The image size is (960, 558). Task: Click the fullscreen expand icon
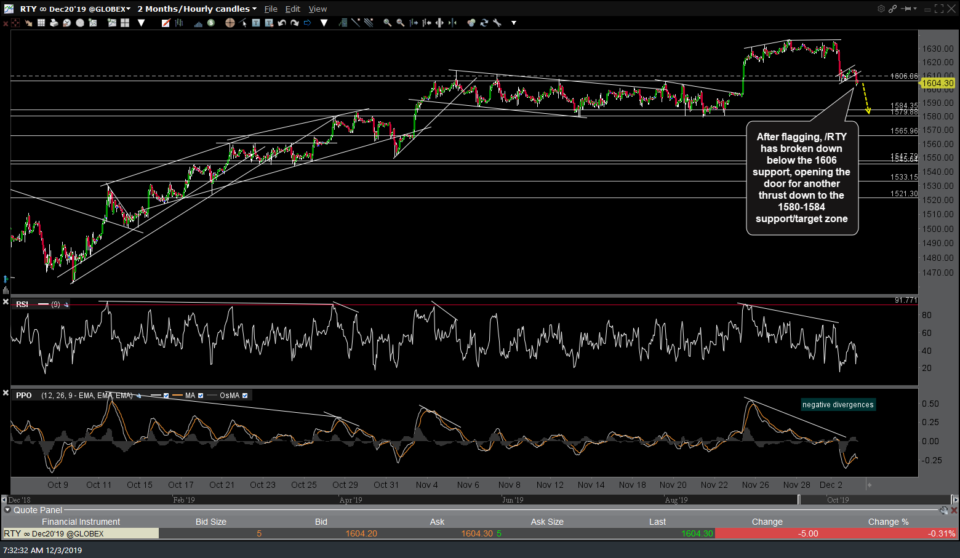click(x=939, y=8)
